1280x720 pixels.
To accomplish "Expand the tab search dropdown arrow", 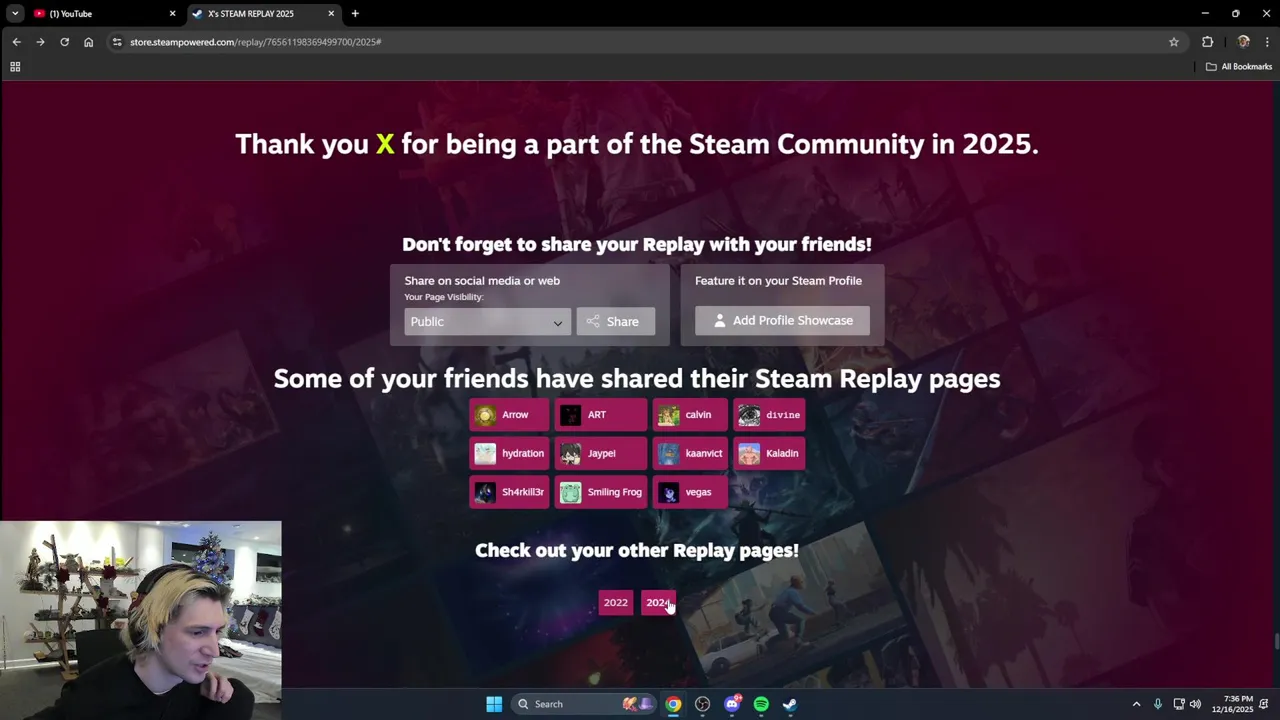I will point(15,14).
